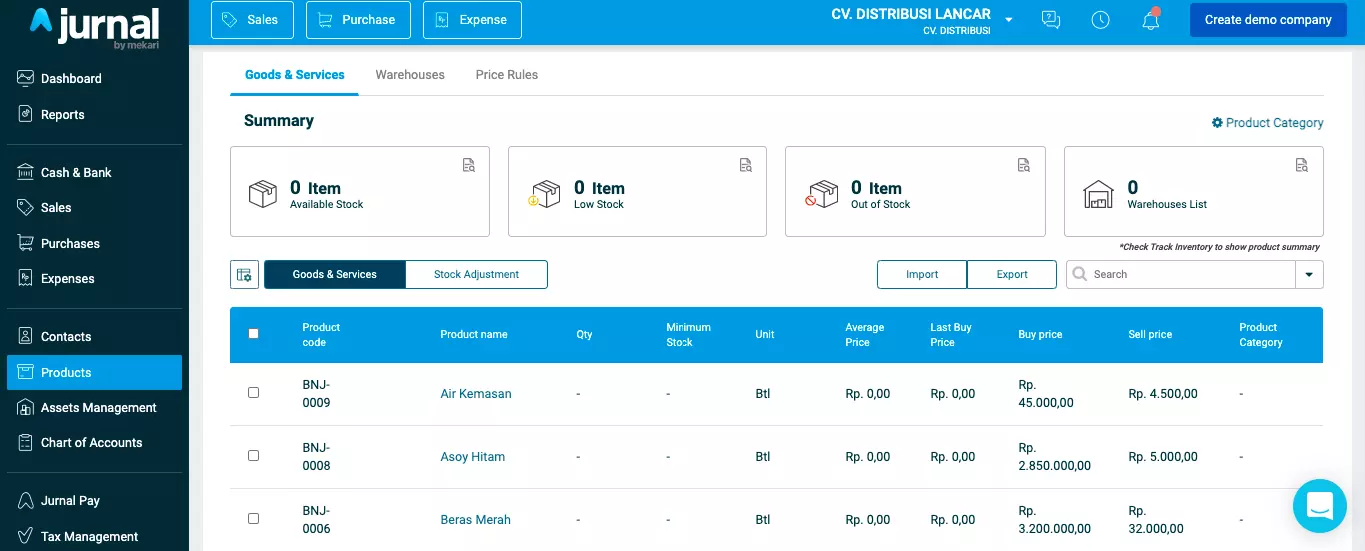Expand the company selector dropdown arrow
Viewport: 1365px width, 551px height.
[x=1008, y=20]
